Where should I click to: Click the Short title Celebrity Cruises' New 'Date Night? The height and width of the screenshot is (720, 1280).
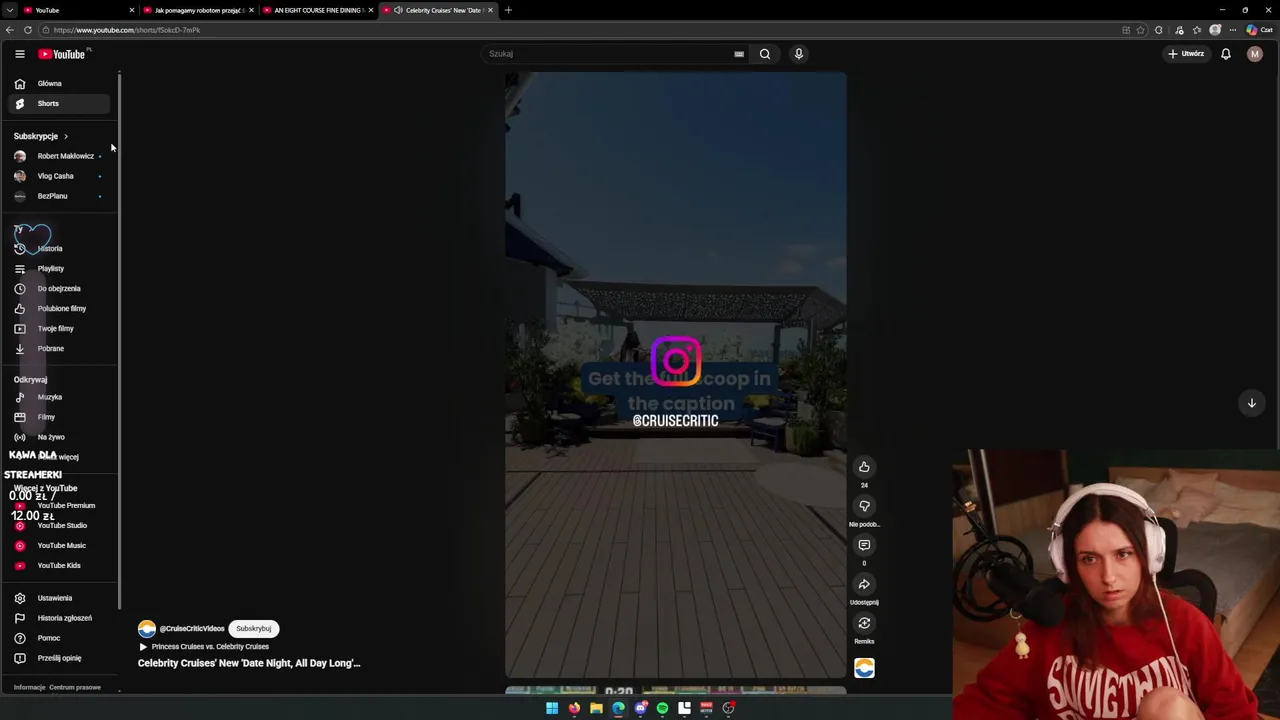click(249, 663)
